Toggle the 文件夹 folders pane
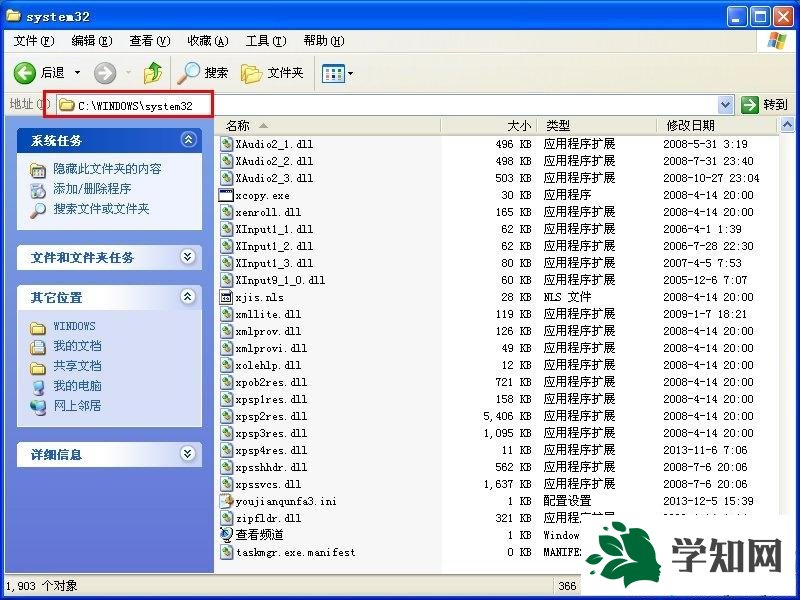Viewport: 800px width, 600px height. point(271,71)
